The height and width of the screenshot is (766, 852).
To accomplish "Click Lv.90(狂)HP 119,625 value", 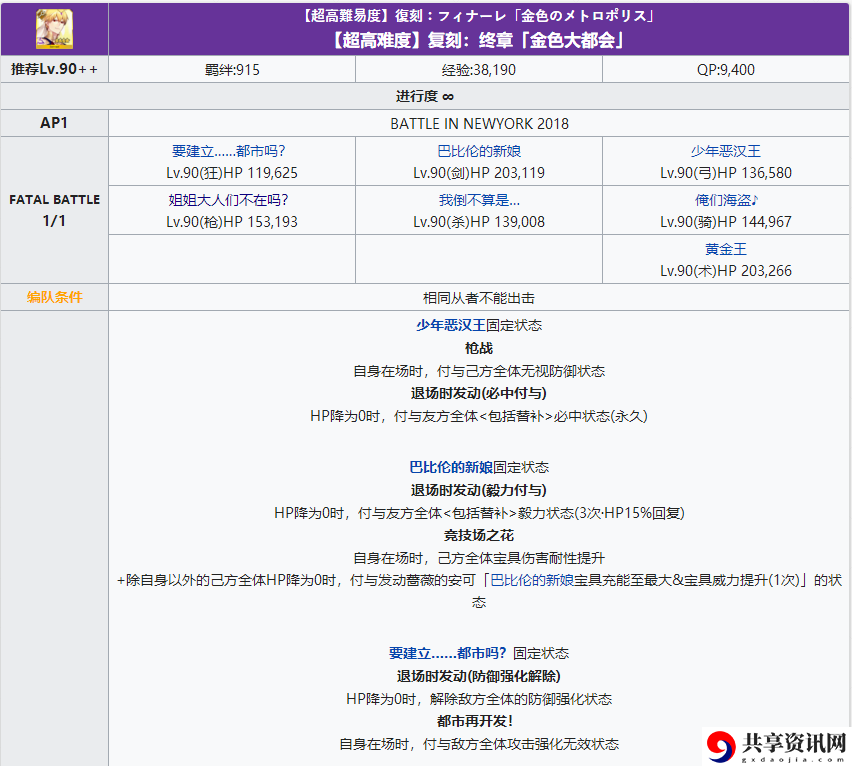I will click(x=232, y=173).
